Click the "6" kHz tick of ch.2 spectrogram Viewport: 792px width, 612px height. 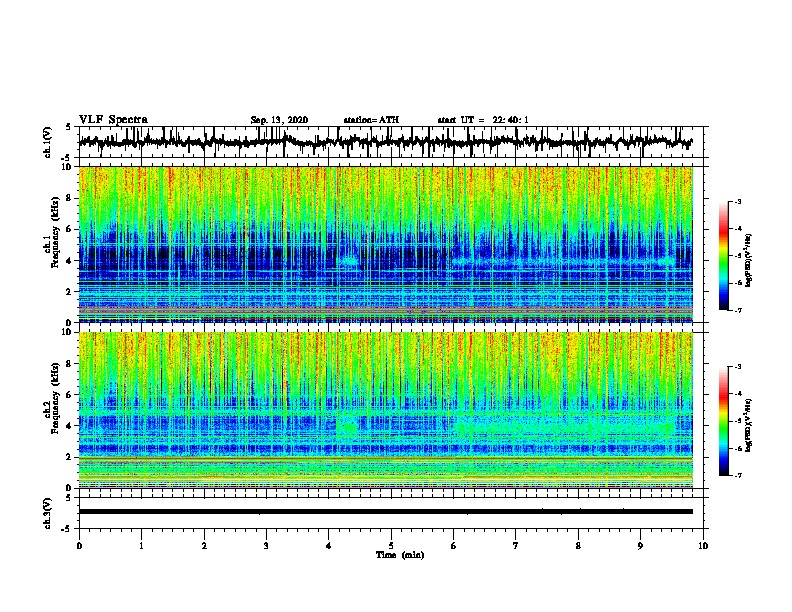pos(70,395)
